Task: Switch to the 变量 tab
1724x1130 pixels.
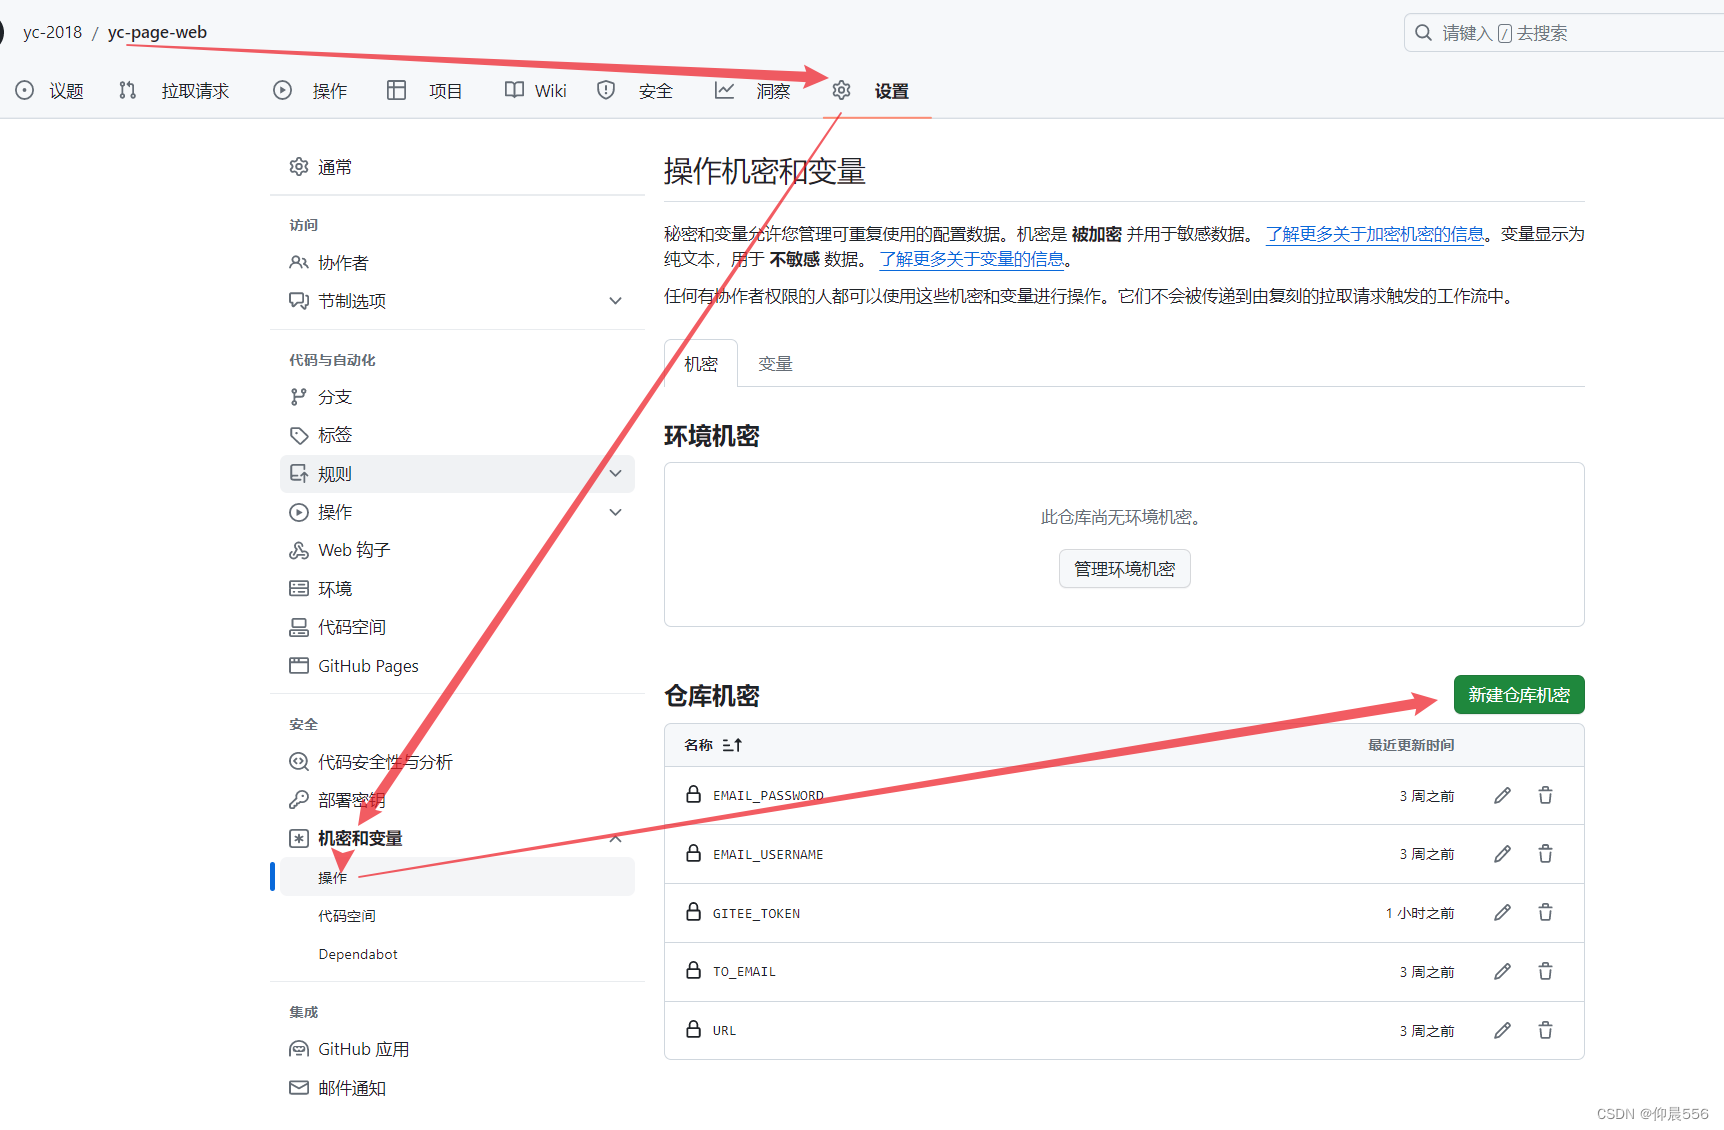Action: tap(775, 363)
